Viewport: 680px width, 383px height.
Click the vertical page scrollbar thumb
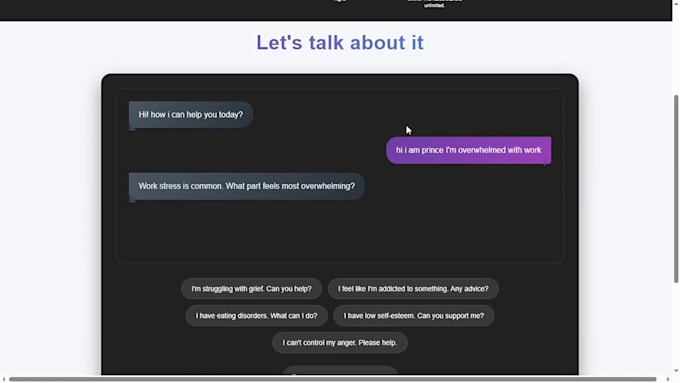tap(676, 189)
